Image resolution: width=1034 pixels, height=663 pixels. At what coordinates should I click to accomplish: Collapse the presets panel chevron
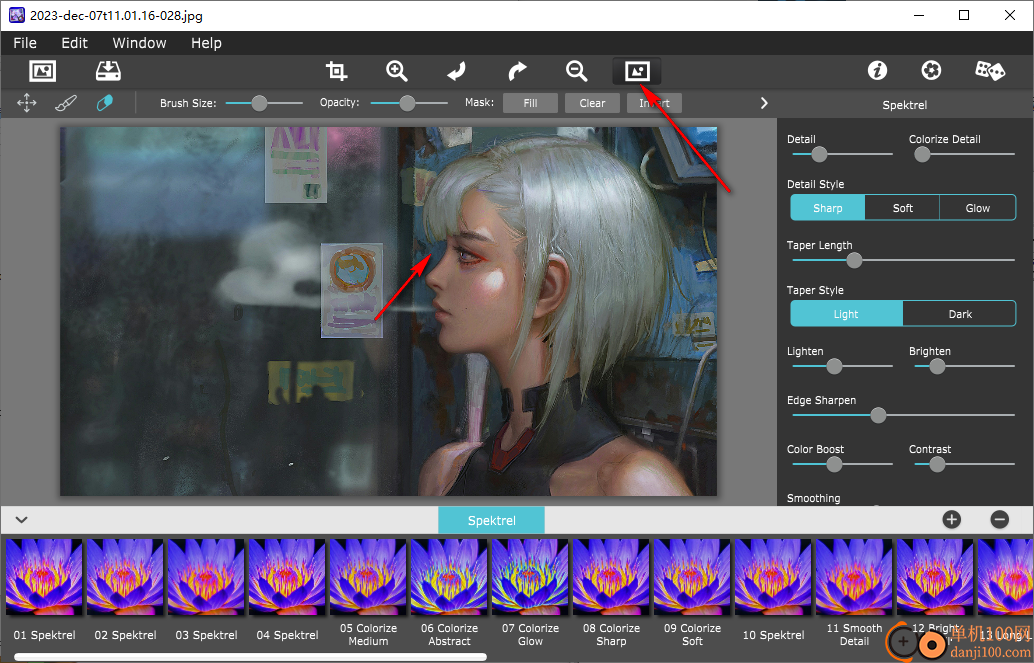tap(21, 520)
